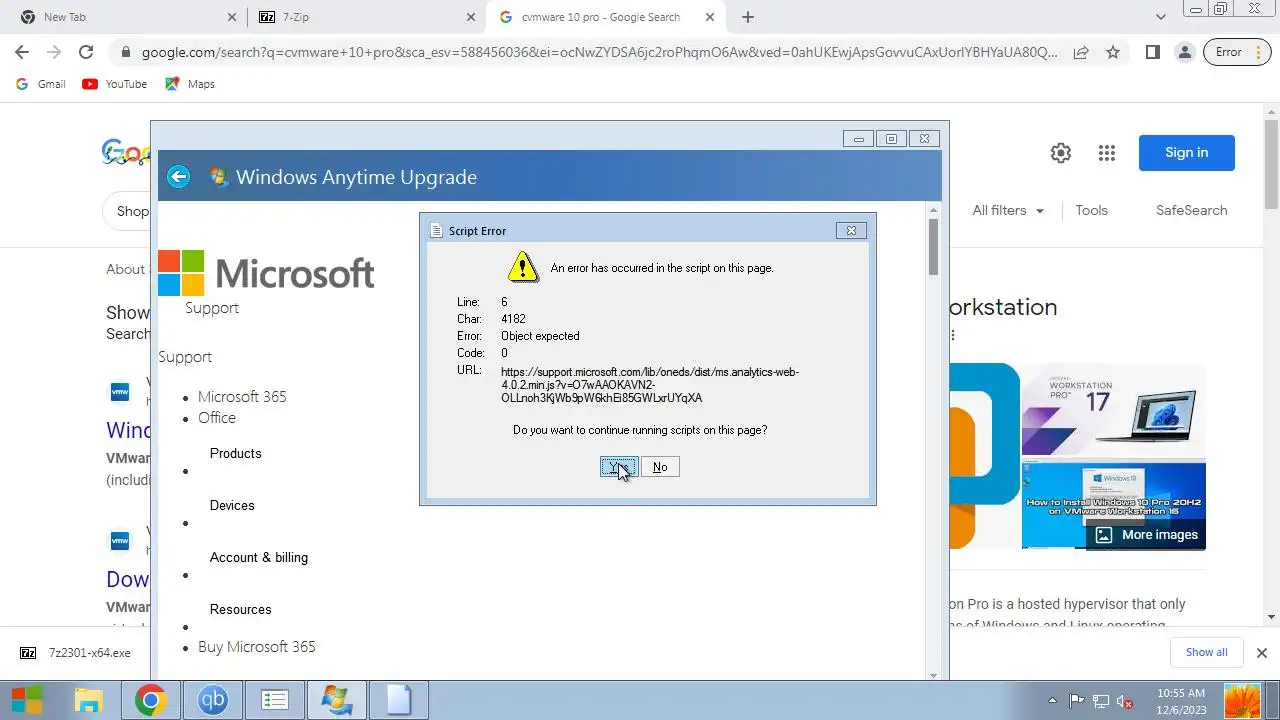Open the Microsoft 365 link
The image size is (1280, 720).
click(242, 397)
